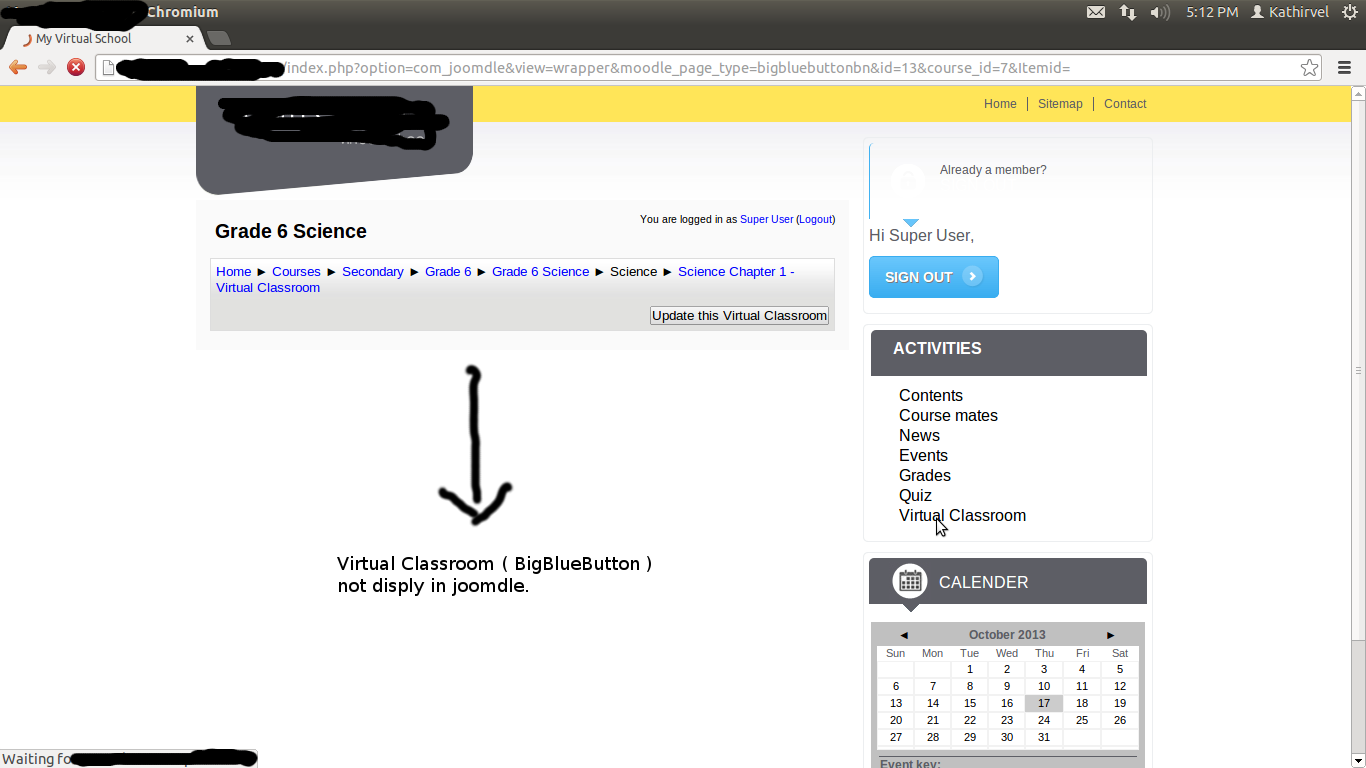The width and height of the screenshot is (1366, 768).
Task: Click the volume speaker icon
Action: 1160,12
